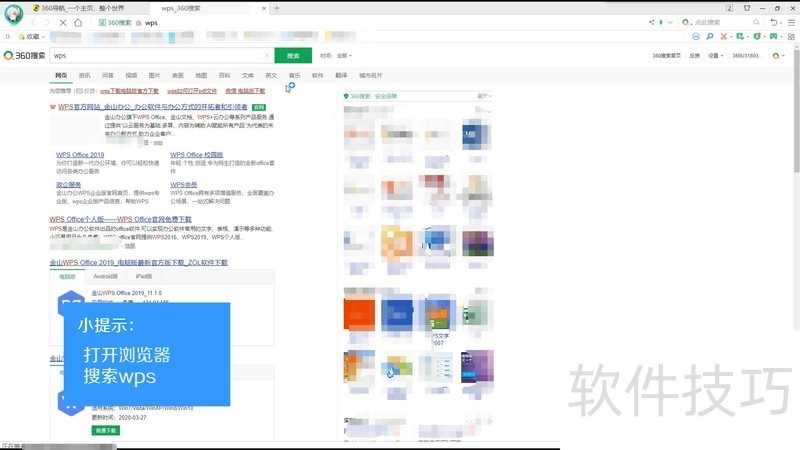Image resolution: width=800 pixels, height=450 pixels.
Task: Open a new tab with the plus icon
Action: pos(277,8)
